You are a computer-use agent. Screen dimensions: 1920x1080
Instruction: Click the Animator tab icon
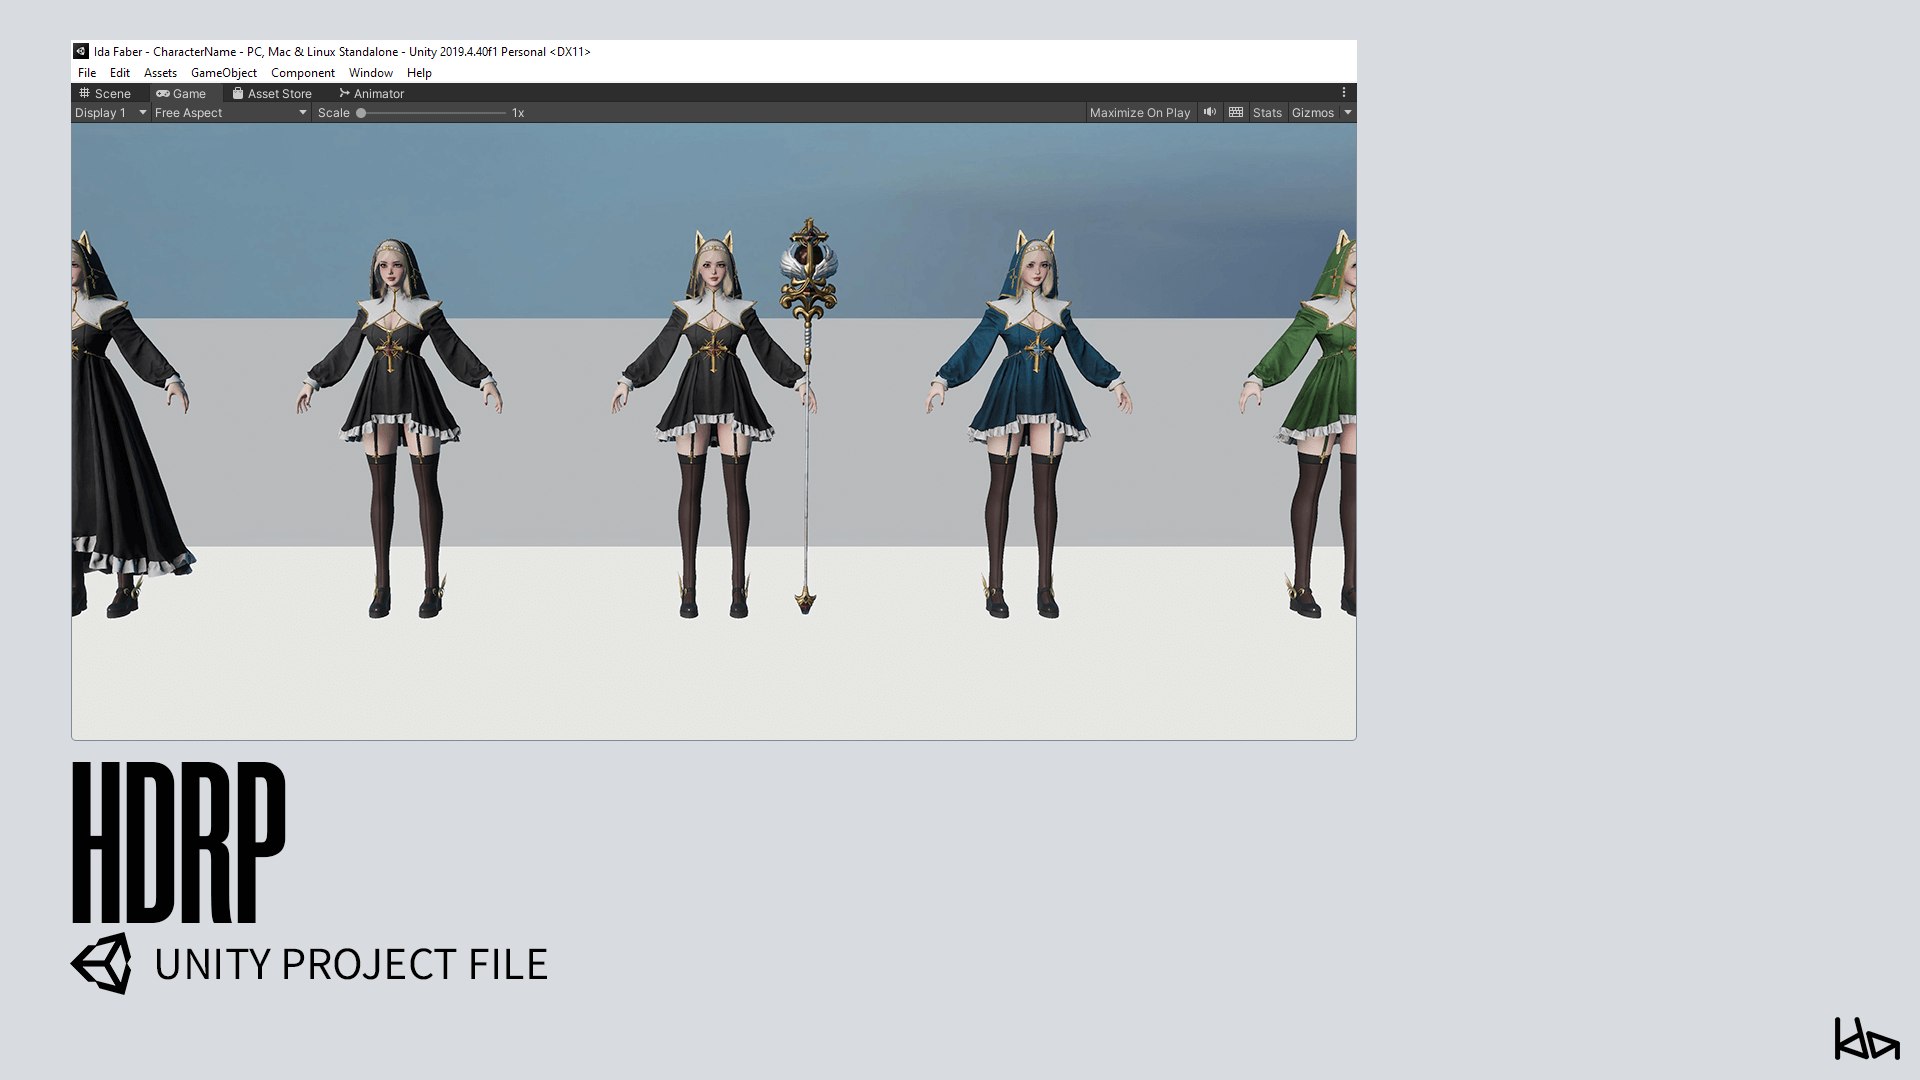[345, 93]
